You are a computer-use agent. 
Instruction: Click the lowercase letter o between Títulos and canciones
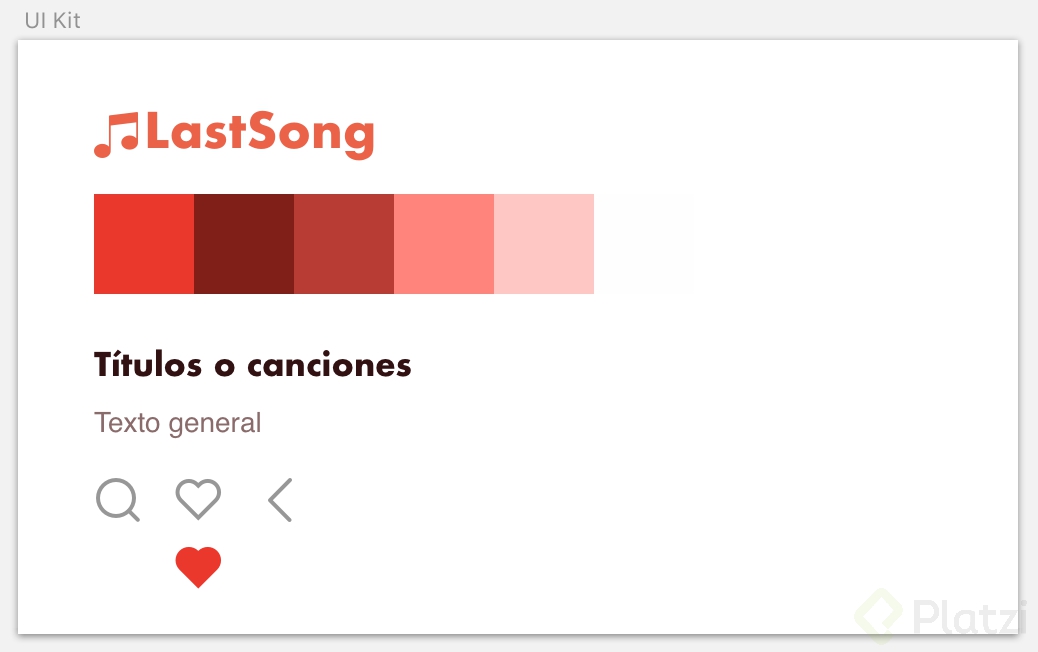[225, 367]
